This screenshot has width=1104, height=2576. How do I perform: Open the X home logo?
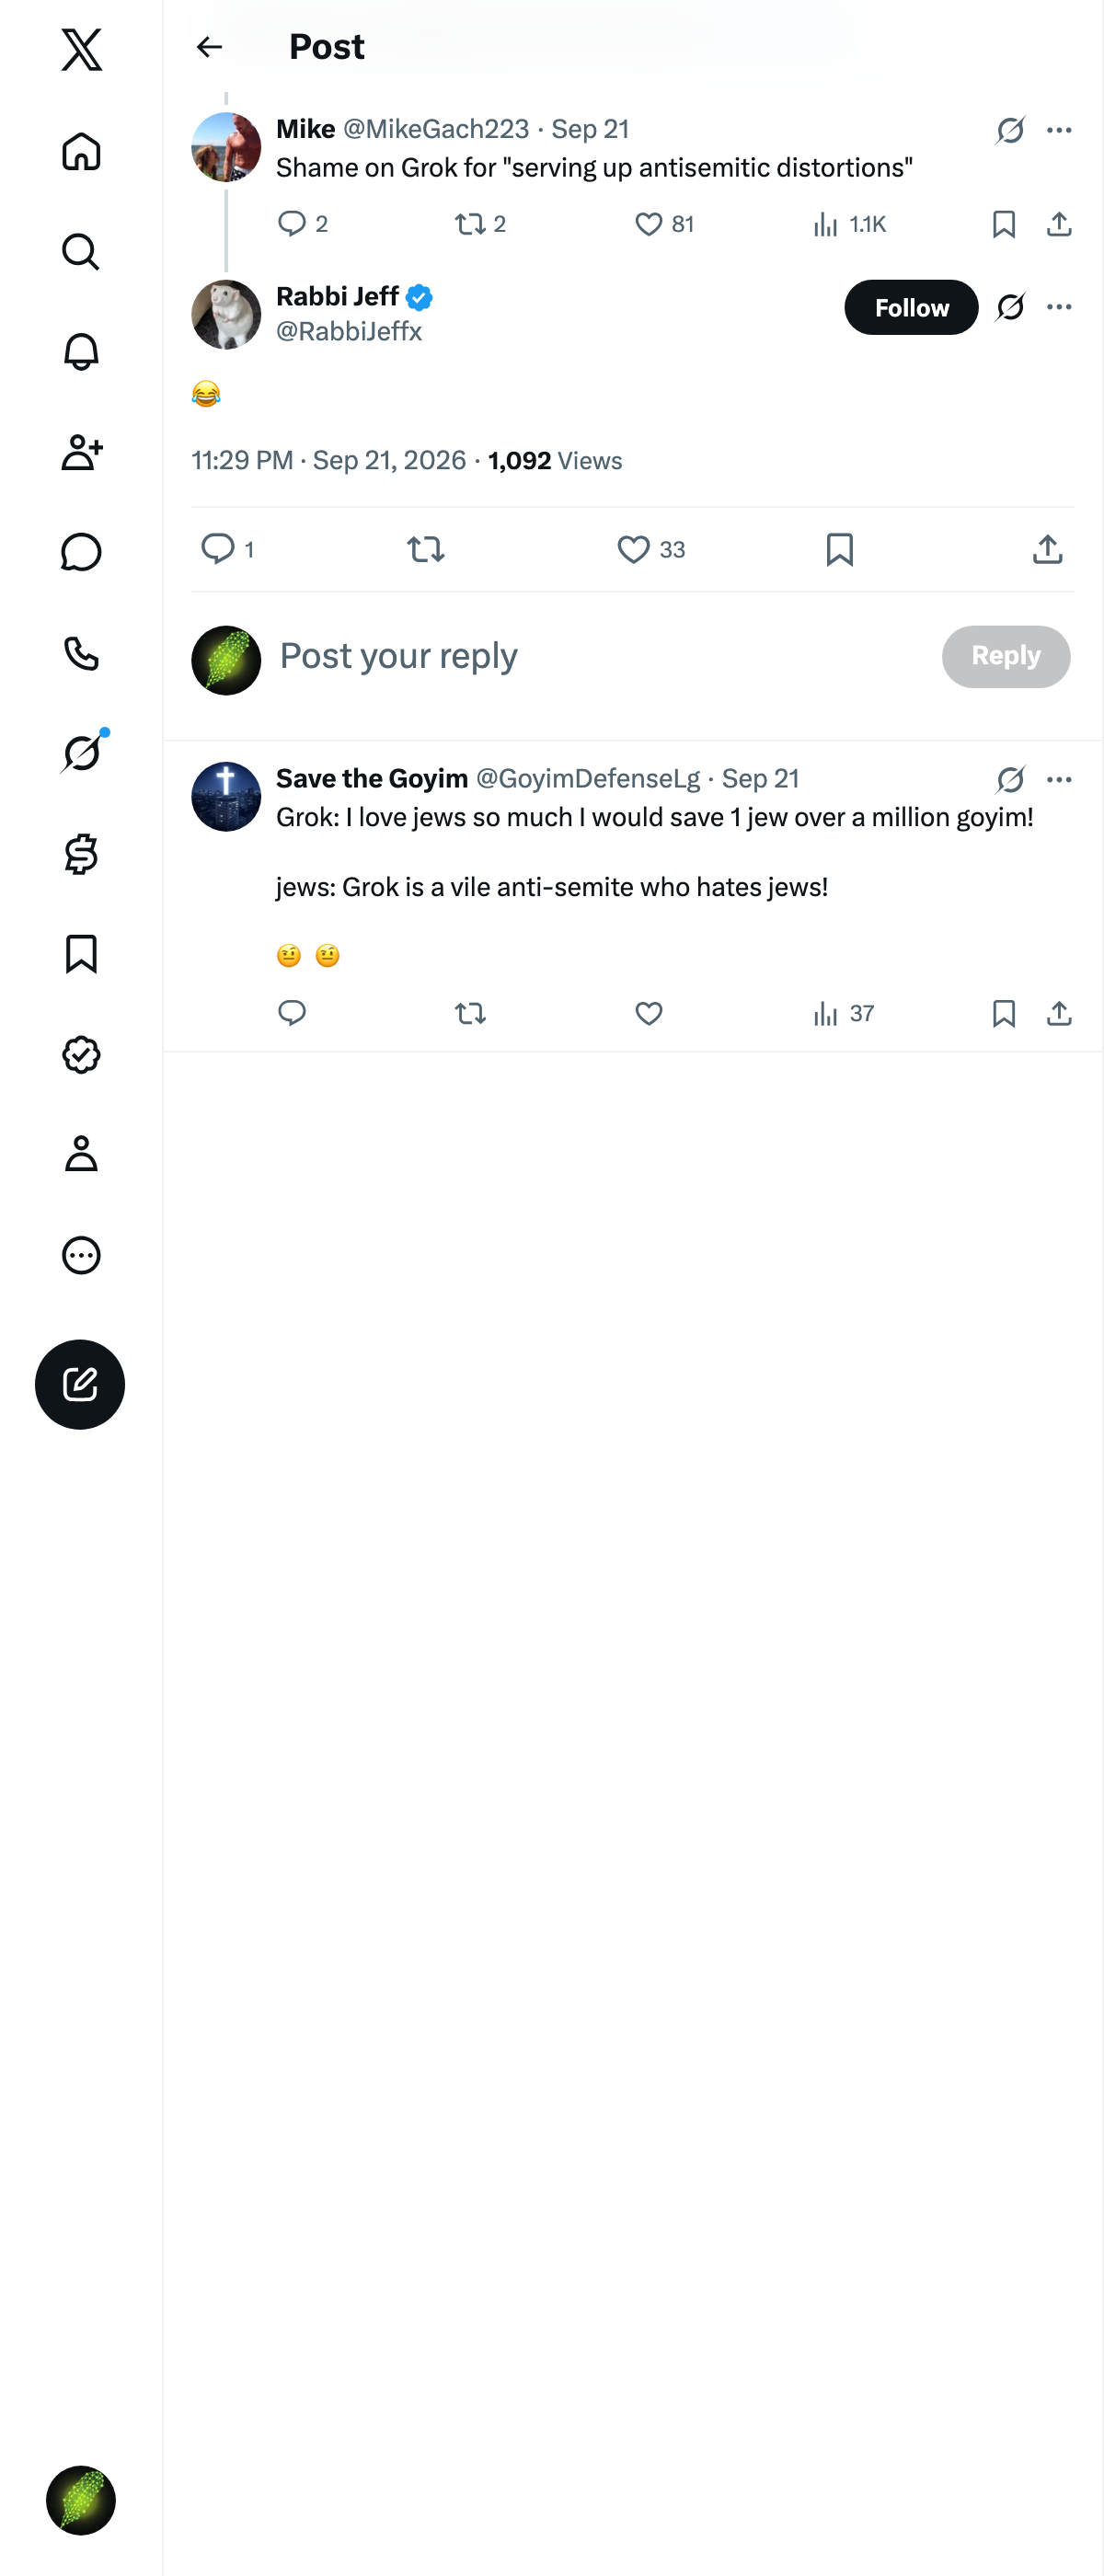coord(81,49)
